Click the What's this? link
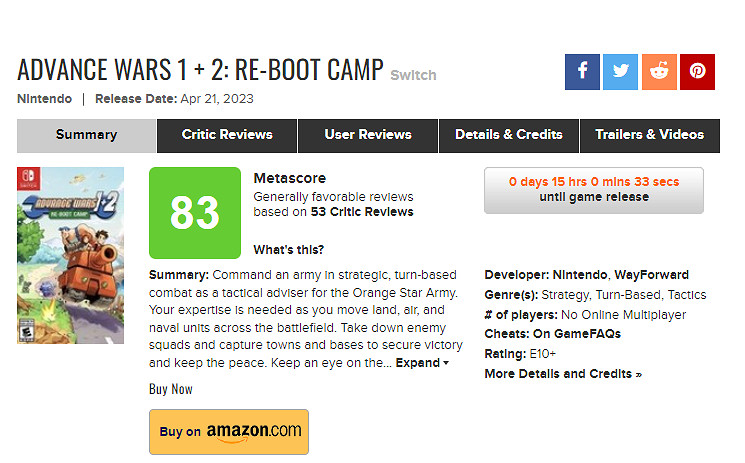 pos(289,249)
